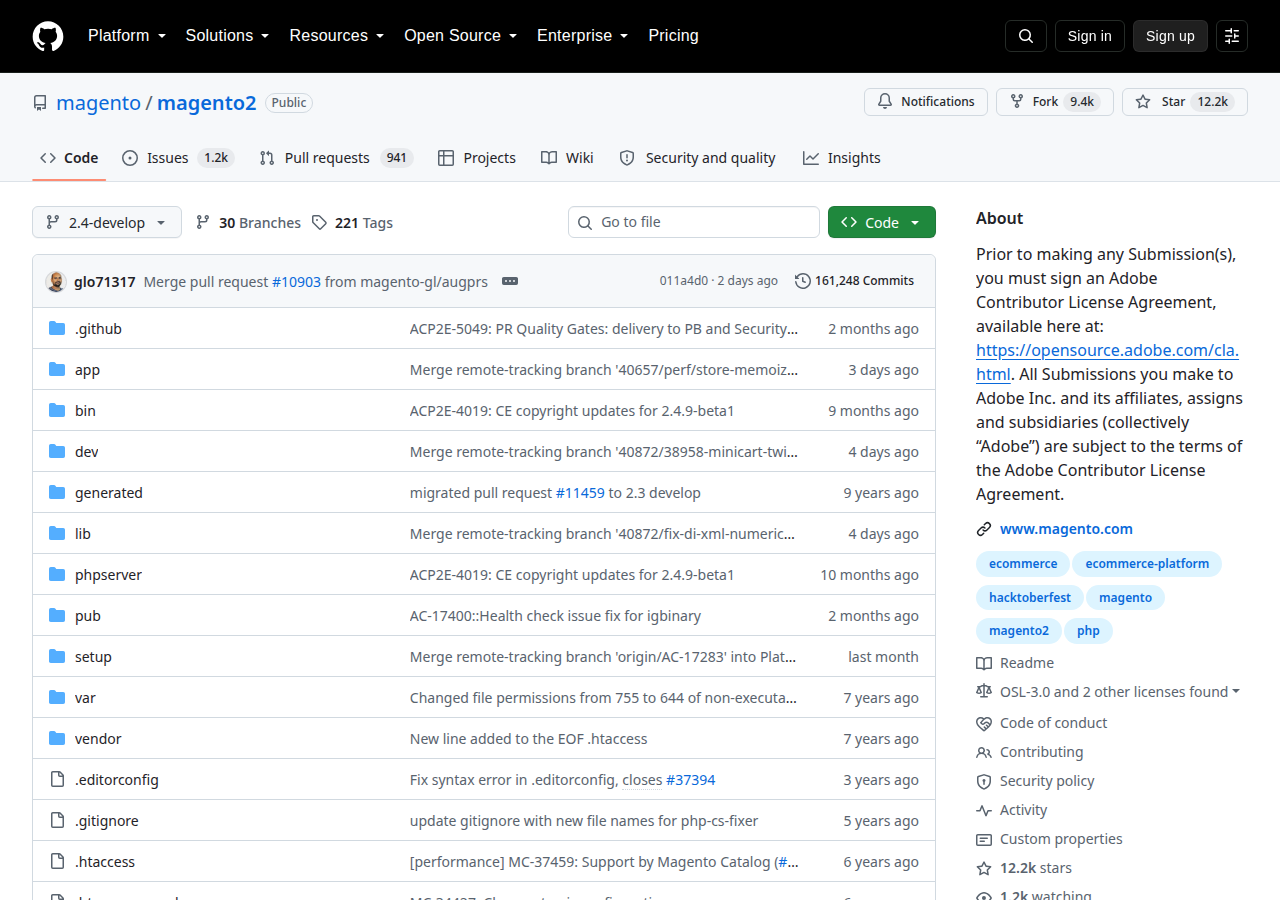The height and width of the screenshot is (900, 1280).
Task: Click the commit ellipsis expand icon
Action: click(x=510, y=281)
